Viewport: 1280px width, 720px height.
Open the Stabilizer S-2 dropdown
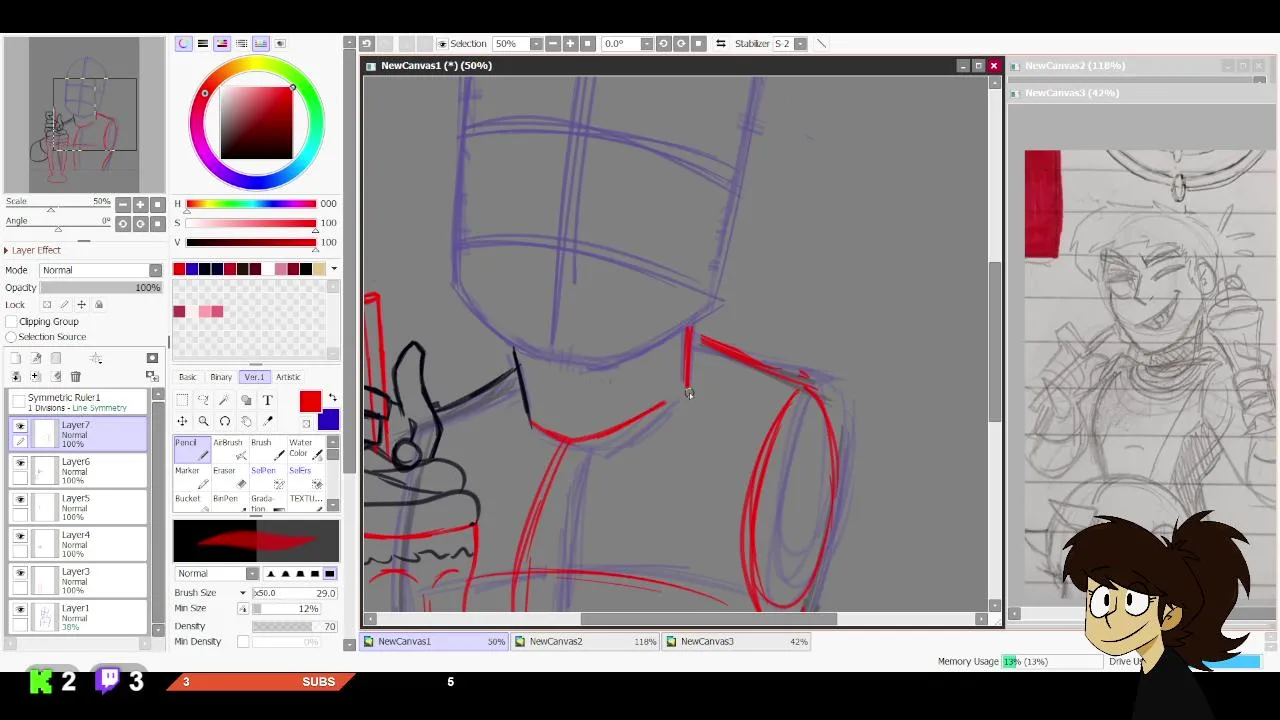point(800,43)
